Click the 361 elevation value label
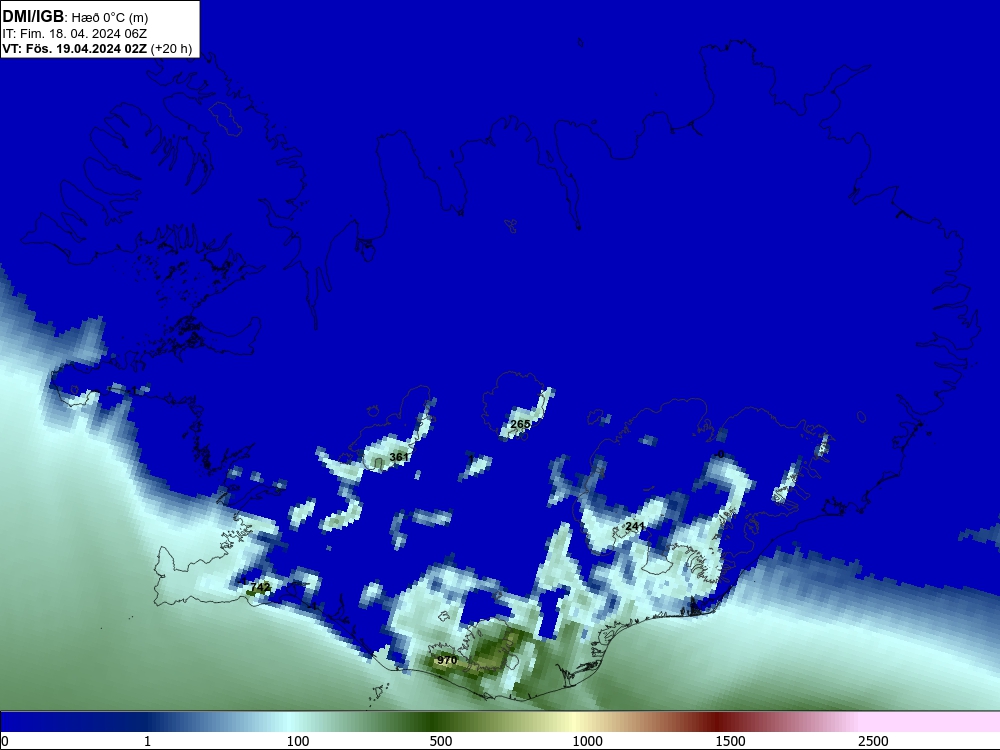 pyautogui.click(x=399, y=457)
